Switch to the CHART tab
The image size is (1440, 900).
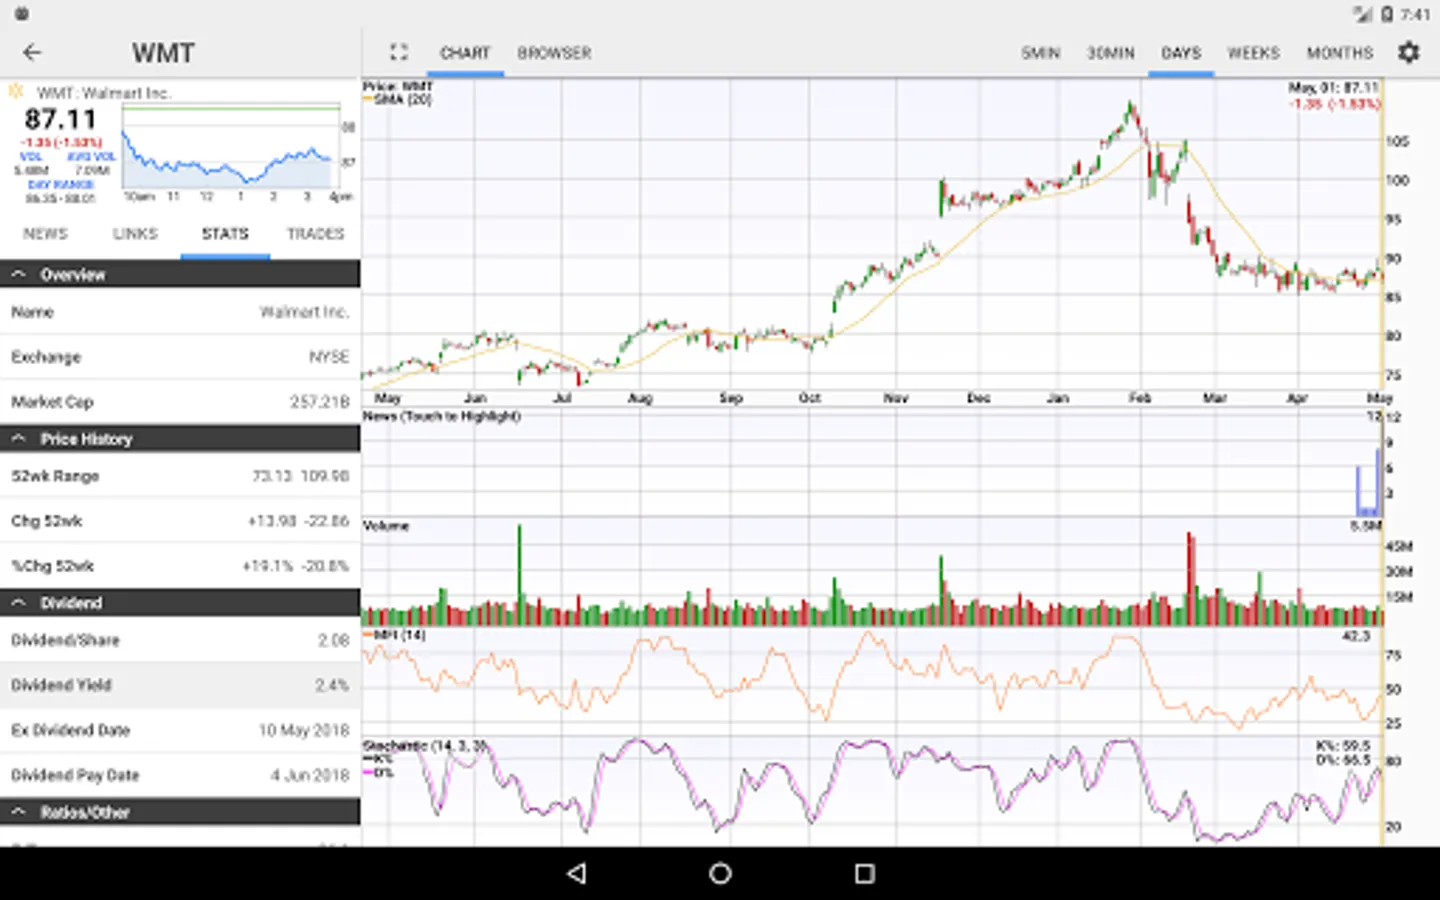pyautogui.click(x=465, y=53)
